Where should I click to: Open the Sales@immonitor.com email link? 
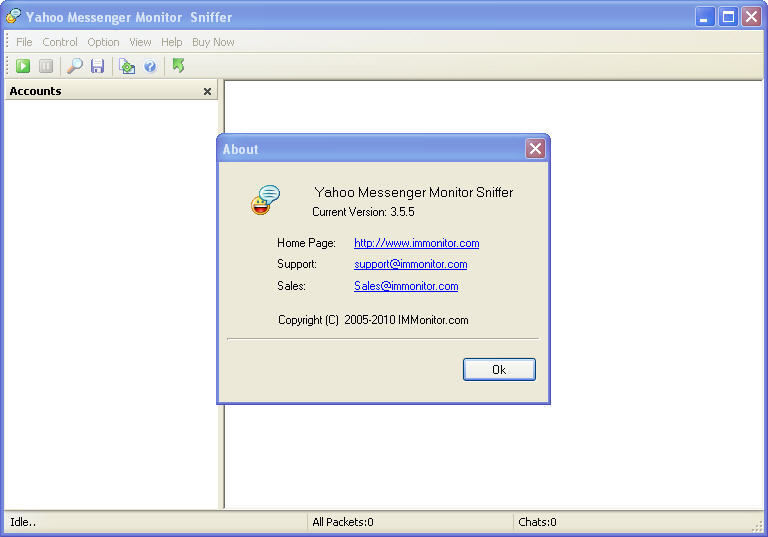pos(406,286)
